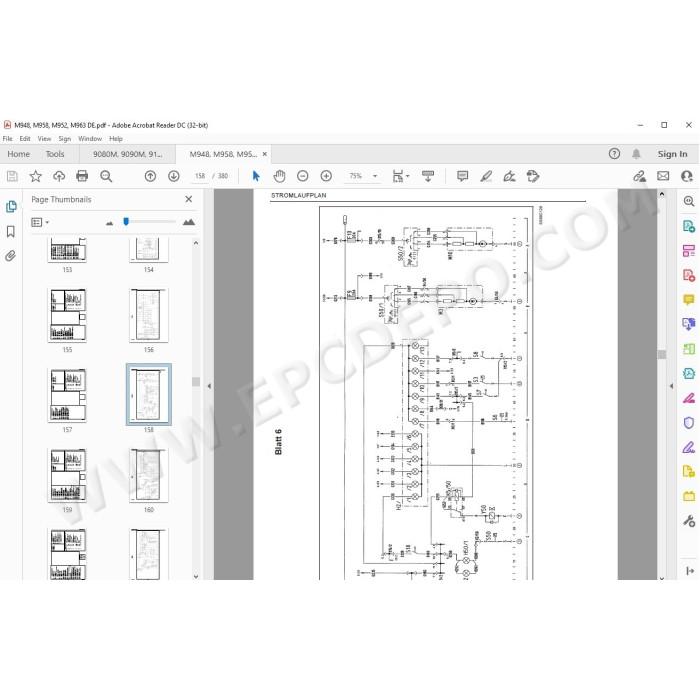Open the share with others icon
Image resolution: width=700 pixels, height=700 pixels.
point(687,176)
